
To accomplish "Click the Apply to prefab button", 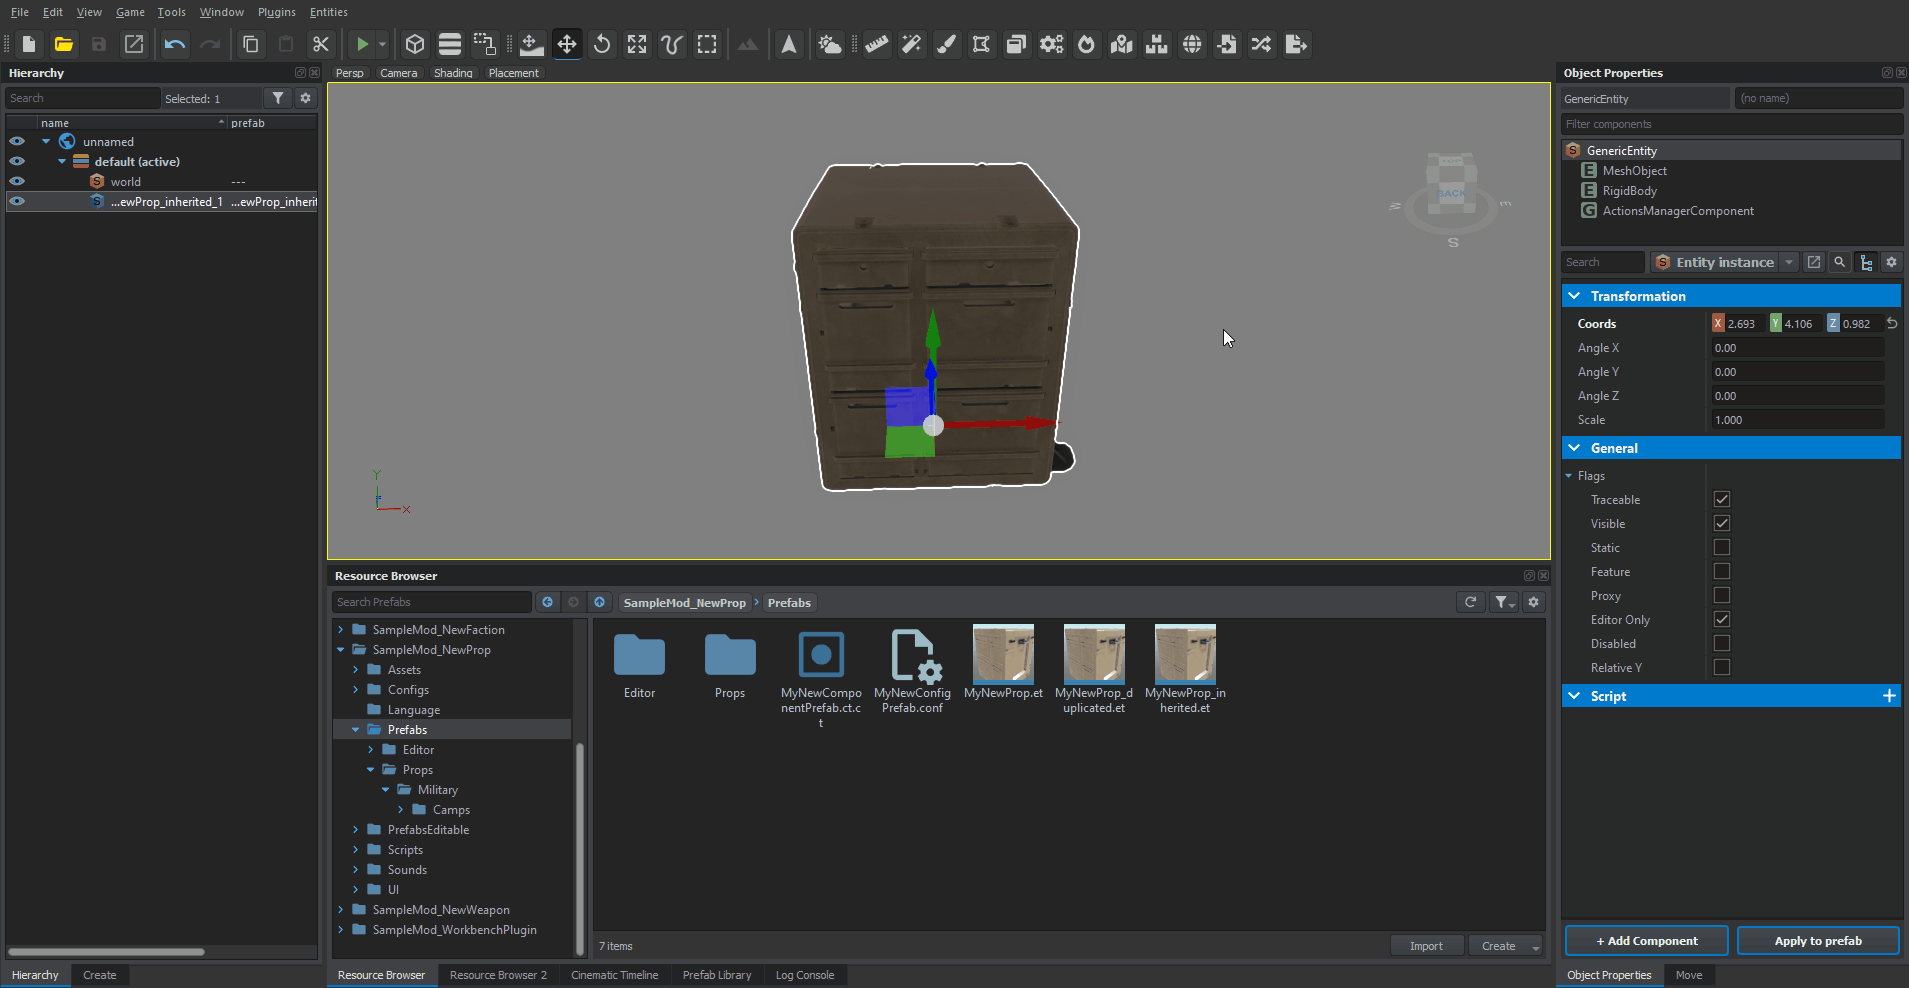I will coord(1817,941).
